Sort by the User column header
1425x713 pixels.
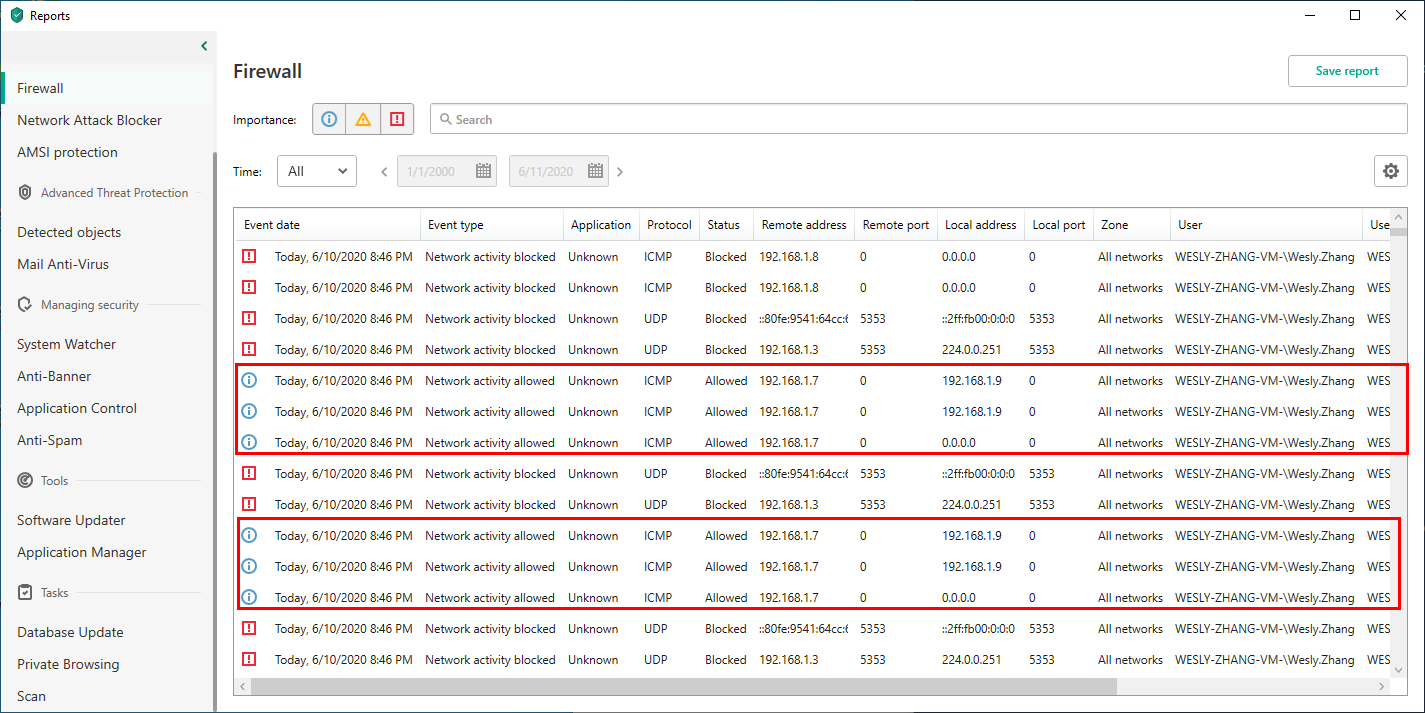point(1266,225)
